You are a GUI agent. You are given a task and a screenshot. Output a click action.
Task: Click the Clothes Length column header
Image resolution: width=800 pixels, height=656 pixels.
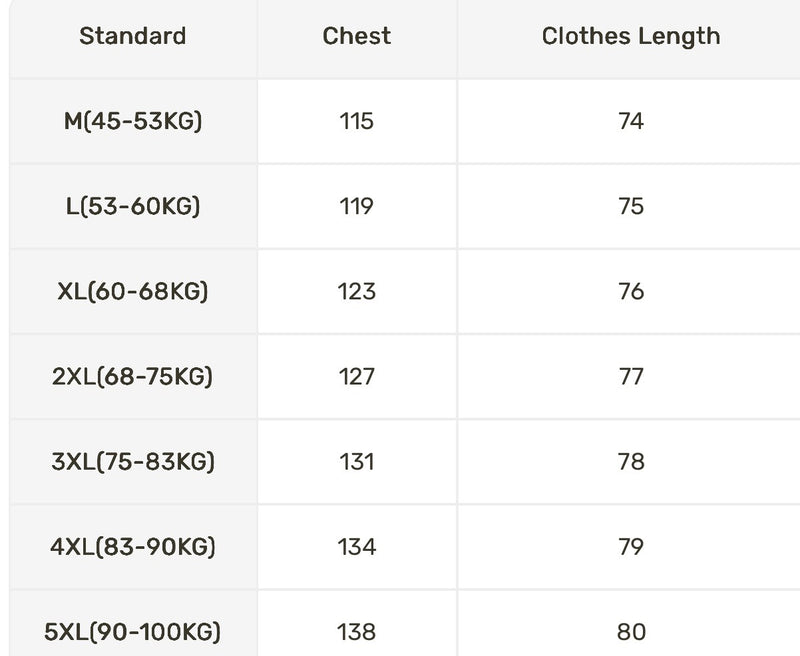(630, 36)
